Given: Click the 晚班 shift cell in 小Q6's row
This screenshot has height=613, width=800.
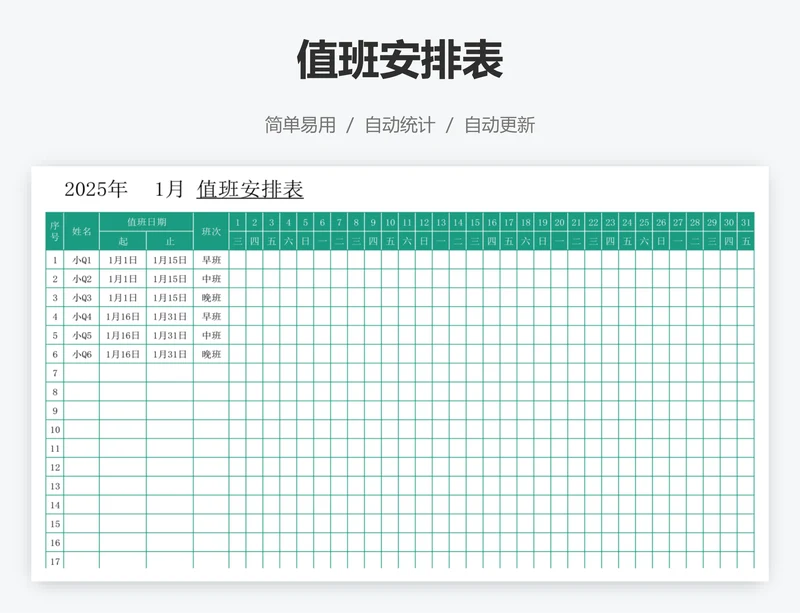Looking at the screenshot, I should [211, 354].
